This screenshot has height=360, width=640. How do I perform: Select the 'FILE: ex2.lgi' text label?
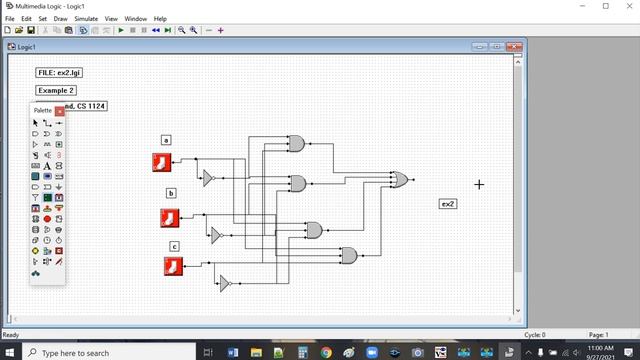[59, 73]
